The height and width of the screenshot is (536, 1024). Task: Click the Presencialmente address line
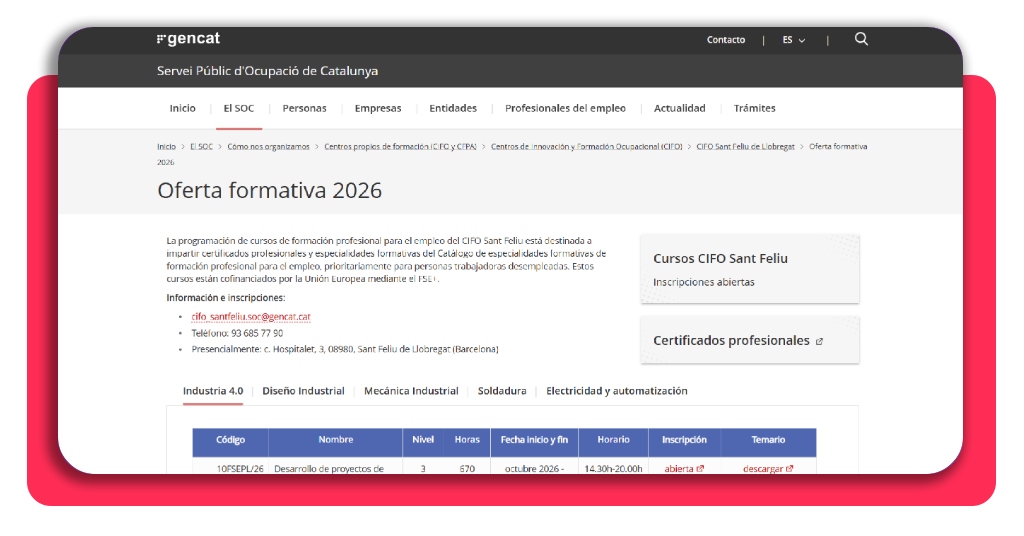[x=345, y=349]
